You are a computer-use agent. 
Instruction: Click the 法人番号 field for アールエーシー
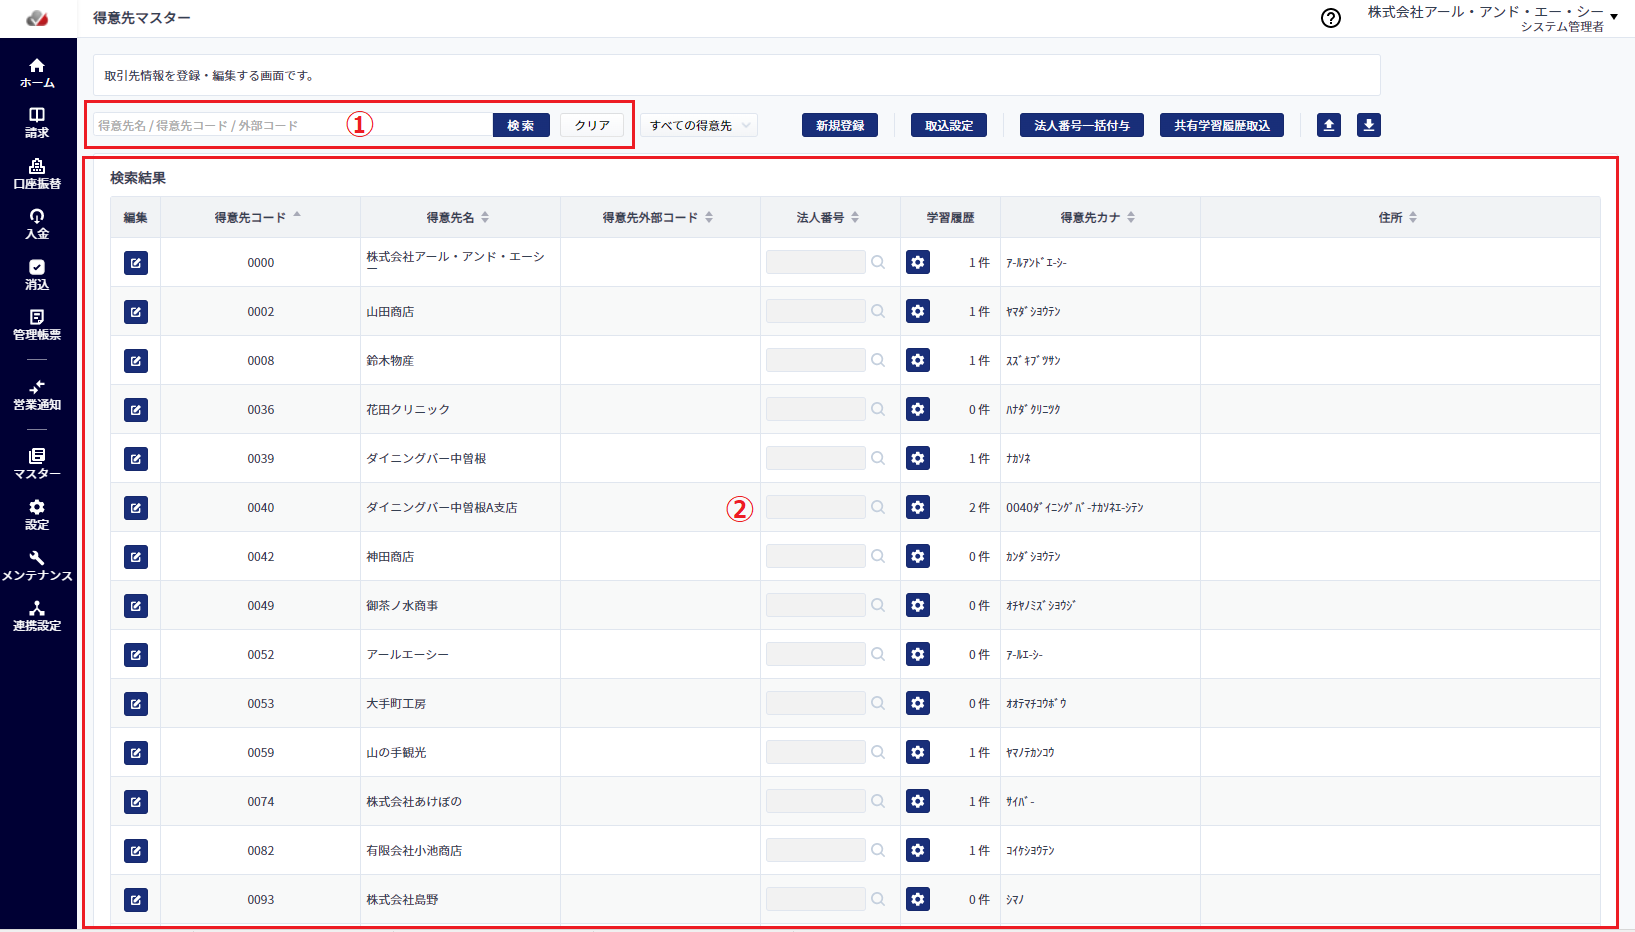tap(816, 654)
